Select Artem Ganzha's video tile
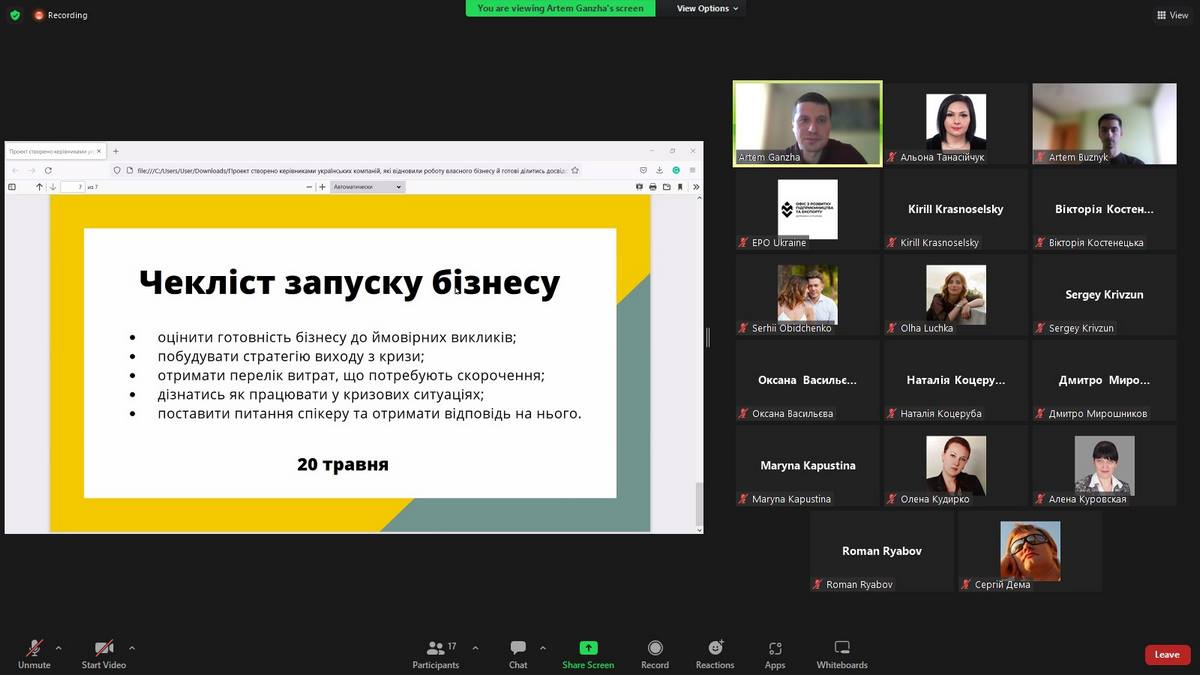This screenshot has height=675, width=1200. 808,122
